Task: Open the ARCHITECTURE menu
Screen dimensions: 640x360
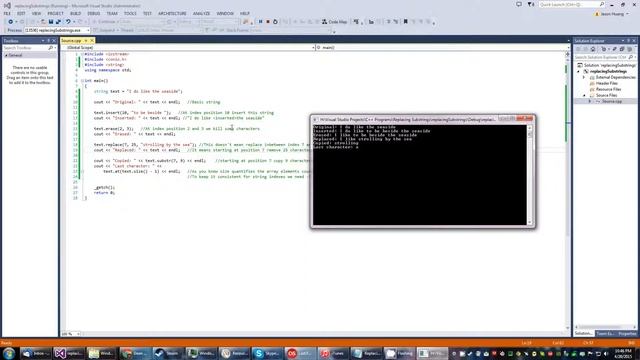Action: (x=172, y=13)
